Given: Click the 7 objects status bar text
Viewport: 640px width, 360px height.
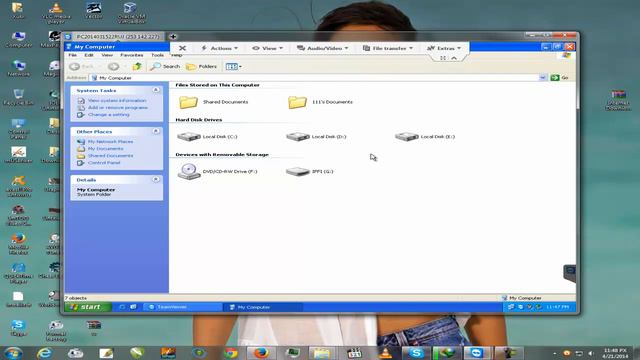Looking at the screenshot, I should (x=76, y=298).
